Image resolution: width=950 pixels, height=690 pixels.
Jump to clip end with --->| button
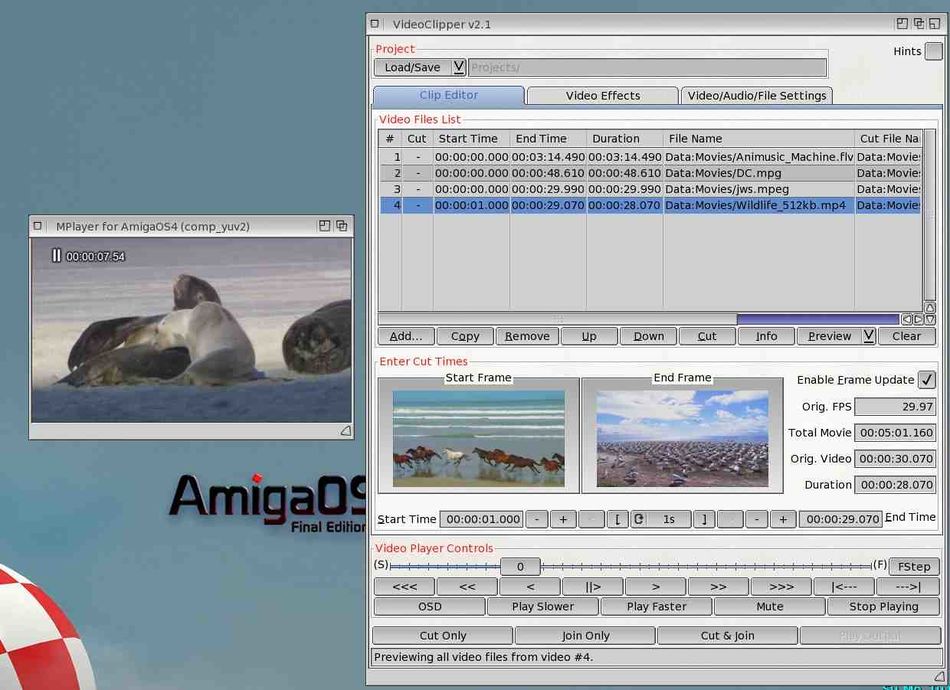[x=908, y=587]
